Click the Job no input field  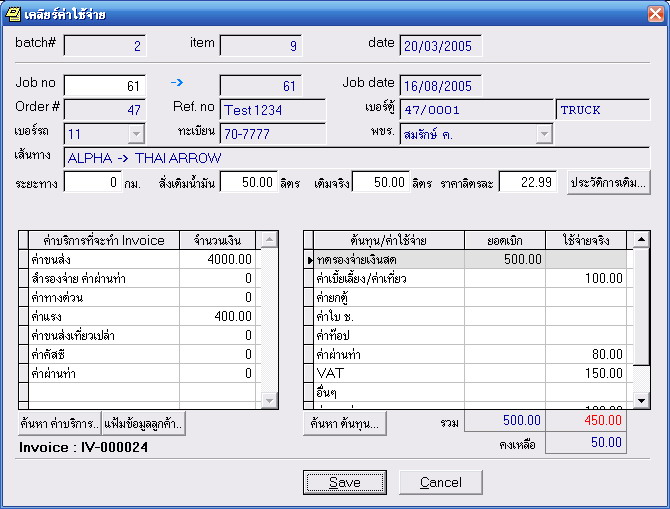(x=105, y=86)
